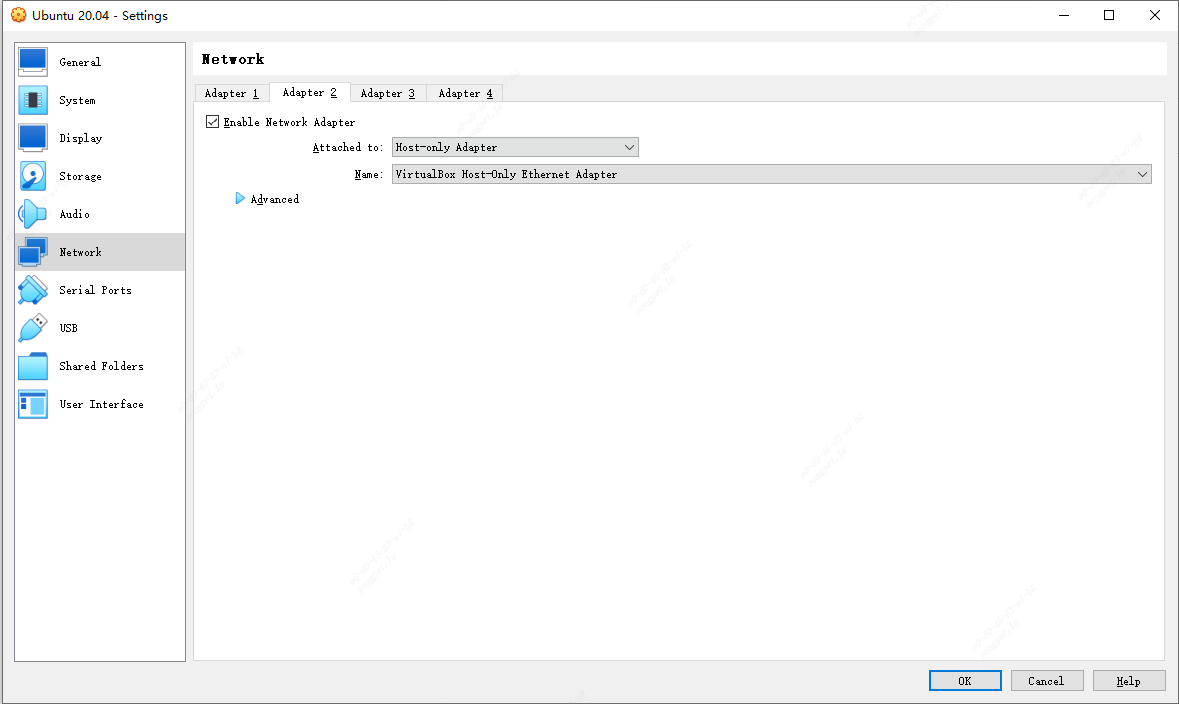Click the Cancel button
The image size is (1179, 704).
tap(1047, 681)
